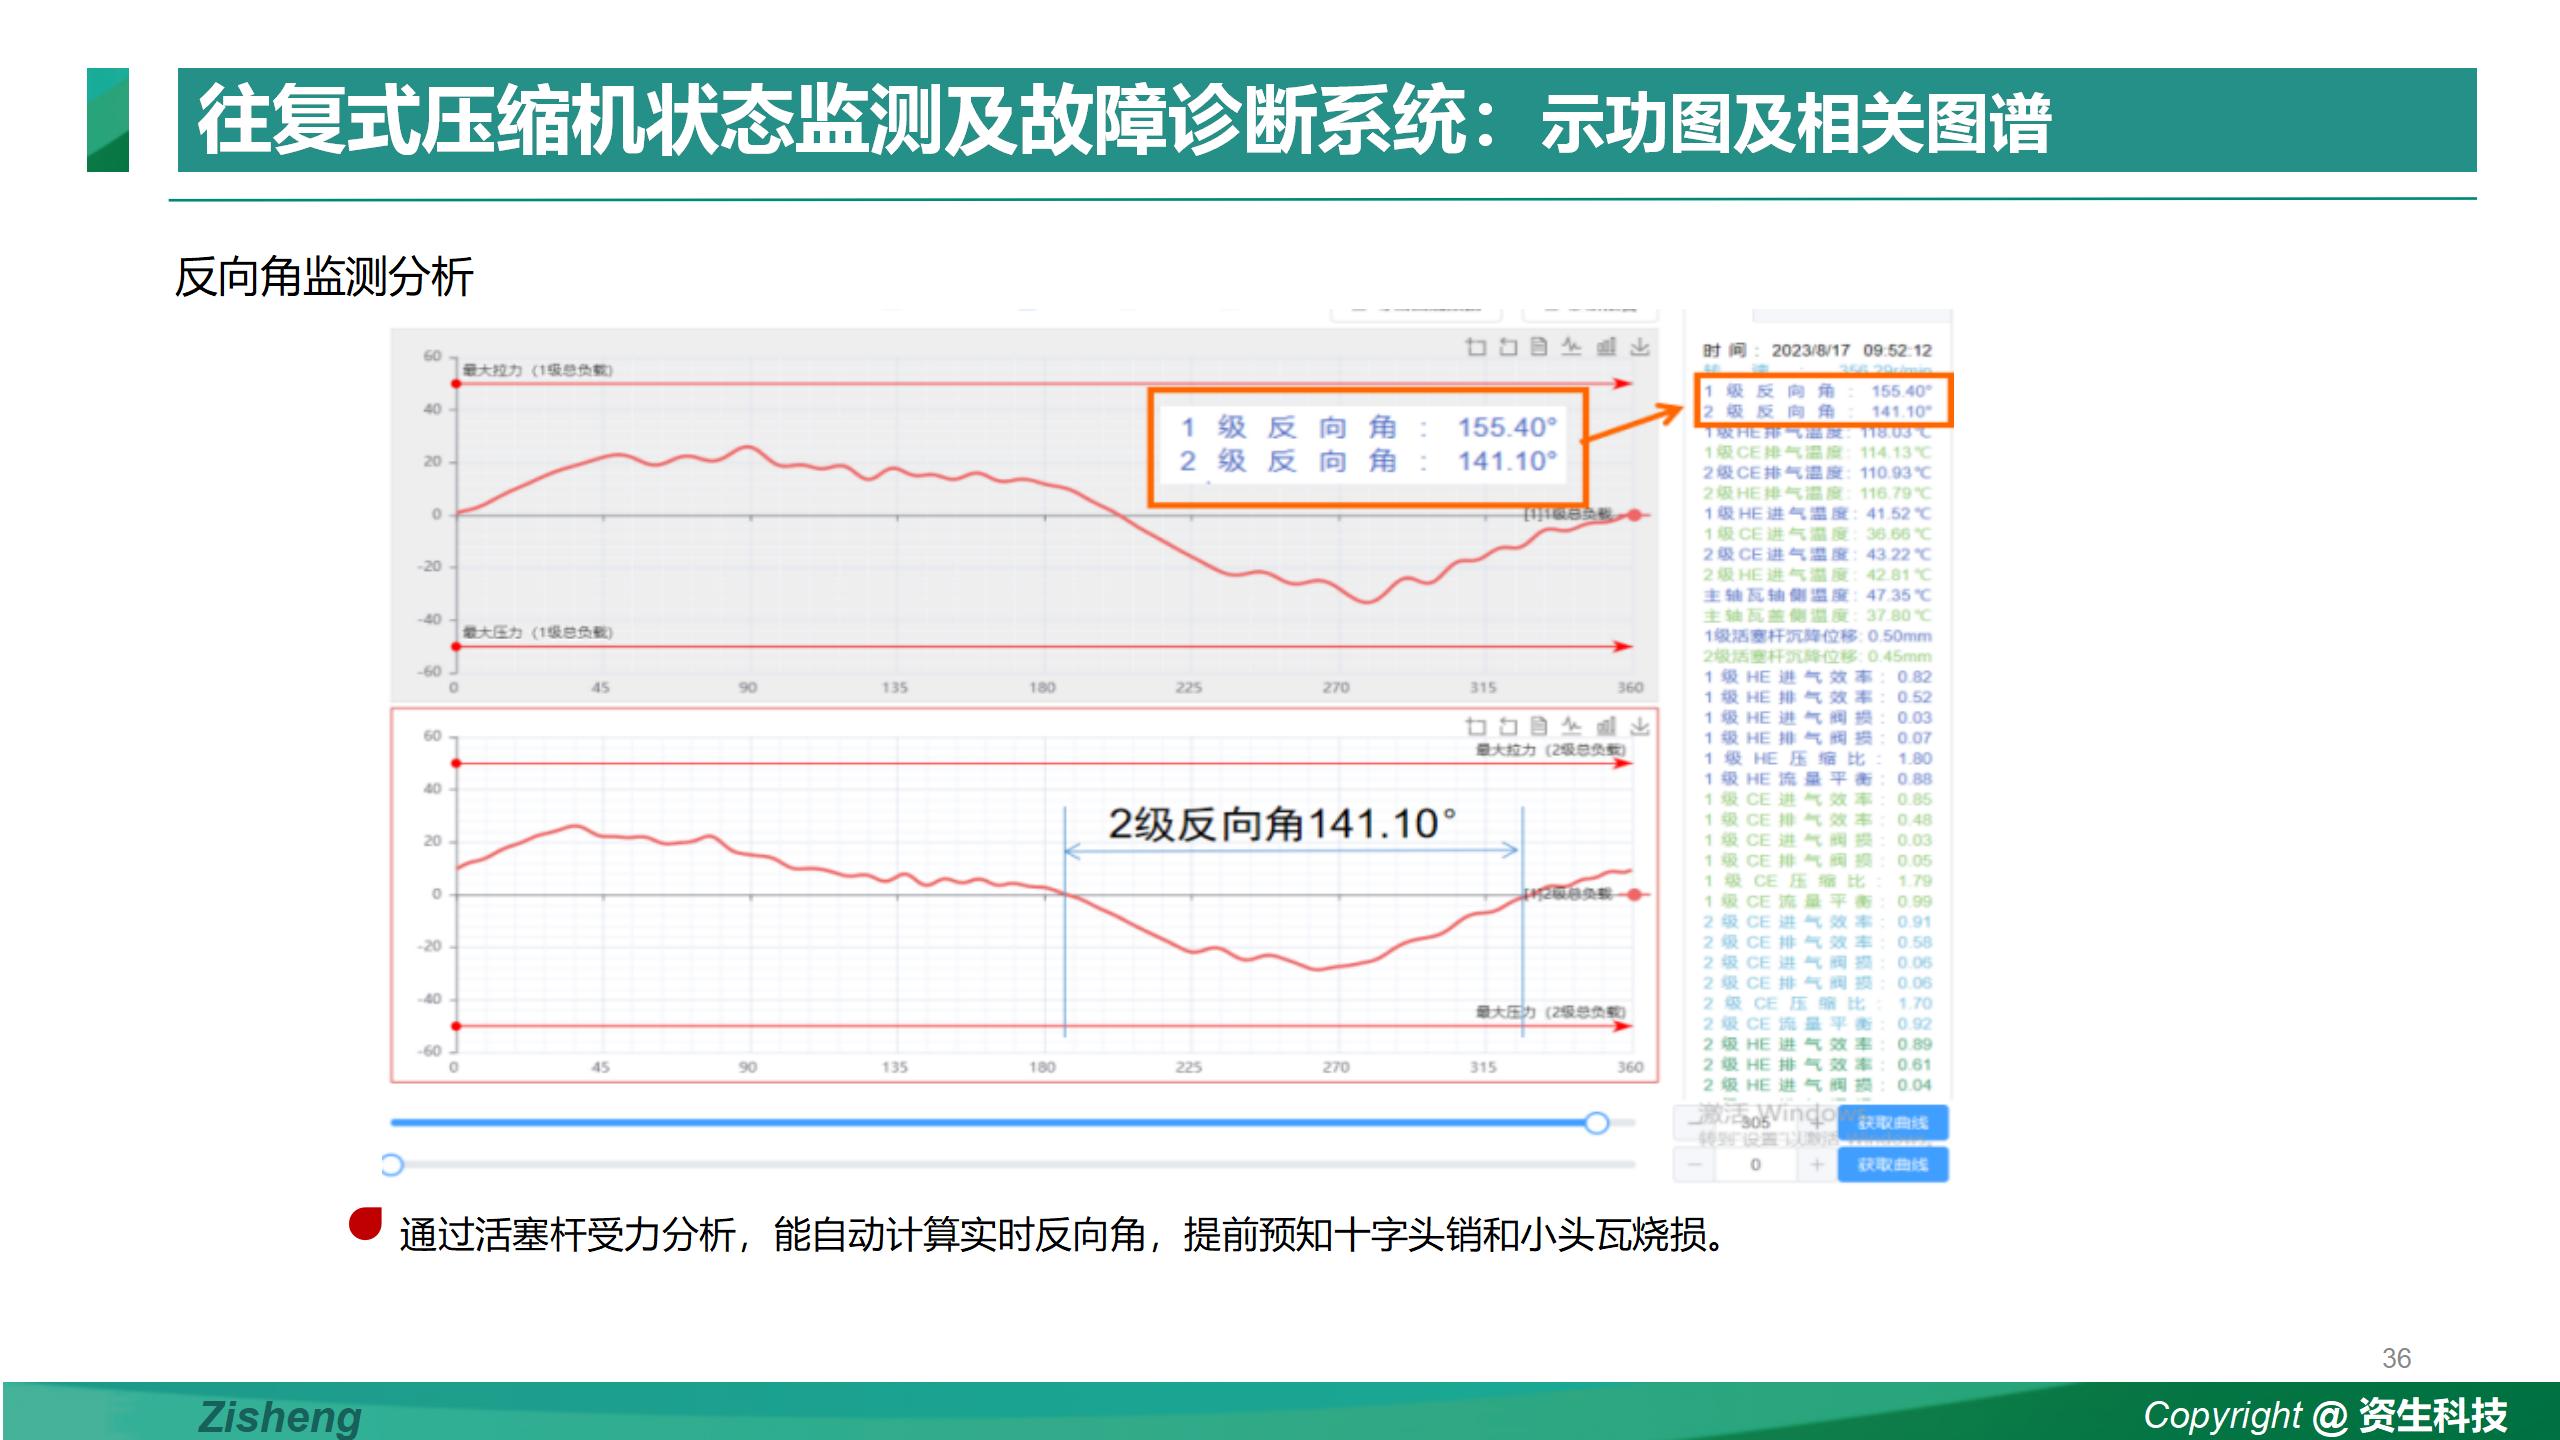The height and width of the screenshot is (1440, 2560).
Task: Open data view icon on bottom chart
Action: point(1540,726)
